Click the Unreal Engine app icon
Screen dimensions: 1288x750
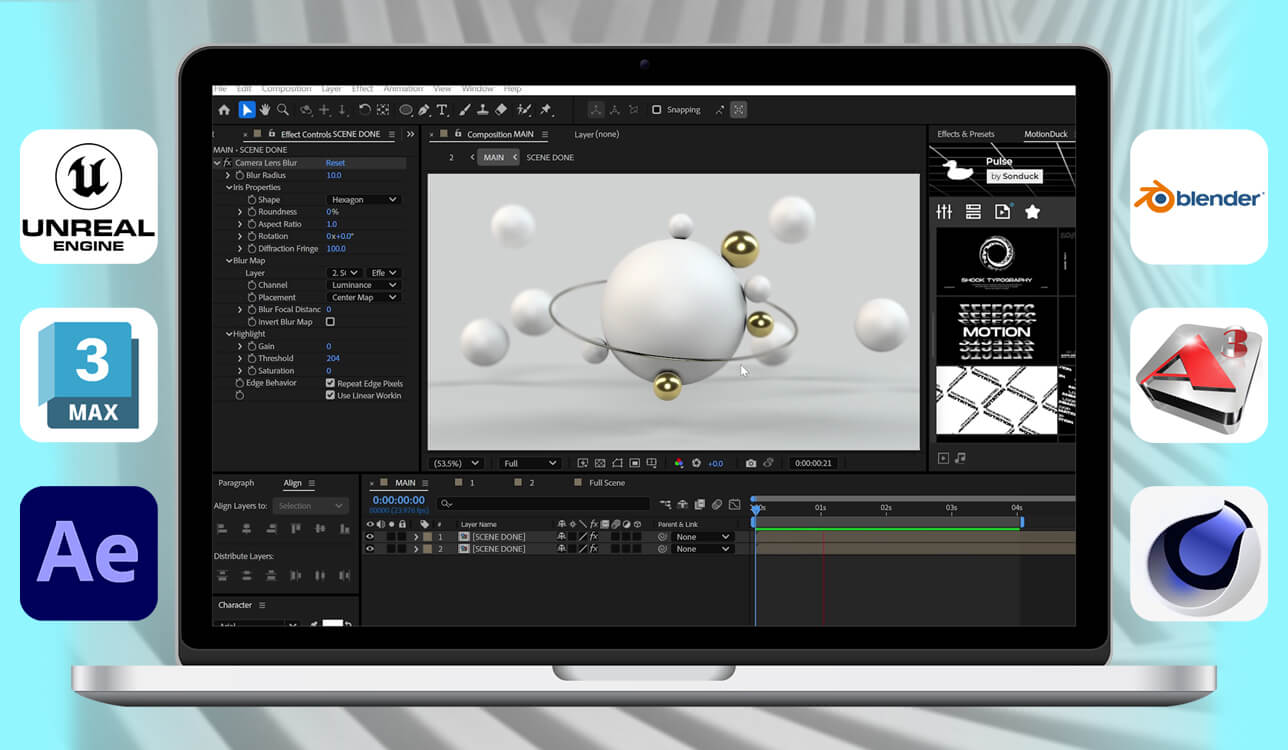(89, 197)
